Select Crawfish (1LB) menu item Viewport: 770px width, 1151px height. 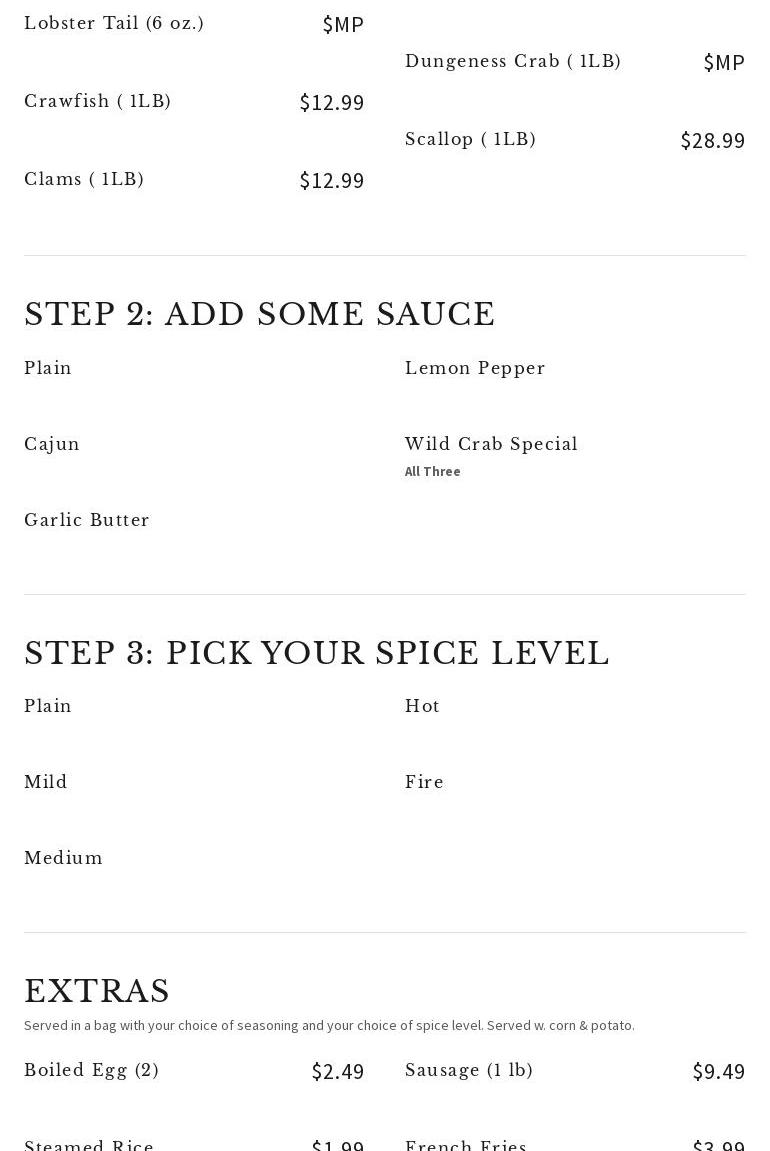pyautogui.click(x=98, y=102)
